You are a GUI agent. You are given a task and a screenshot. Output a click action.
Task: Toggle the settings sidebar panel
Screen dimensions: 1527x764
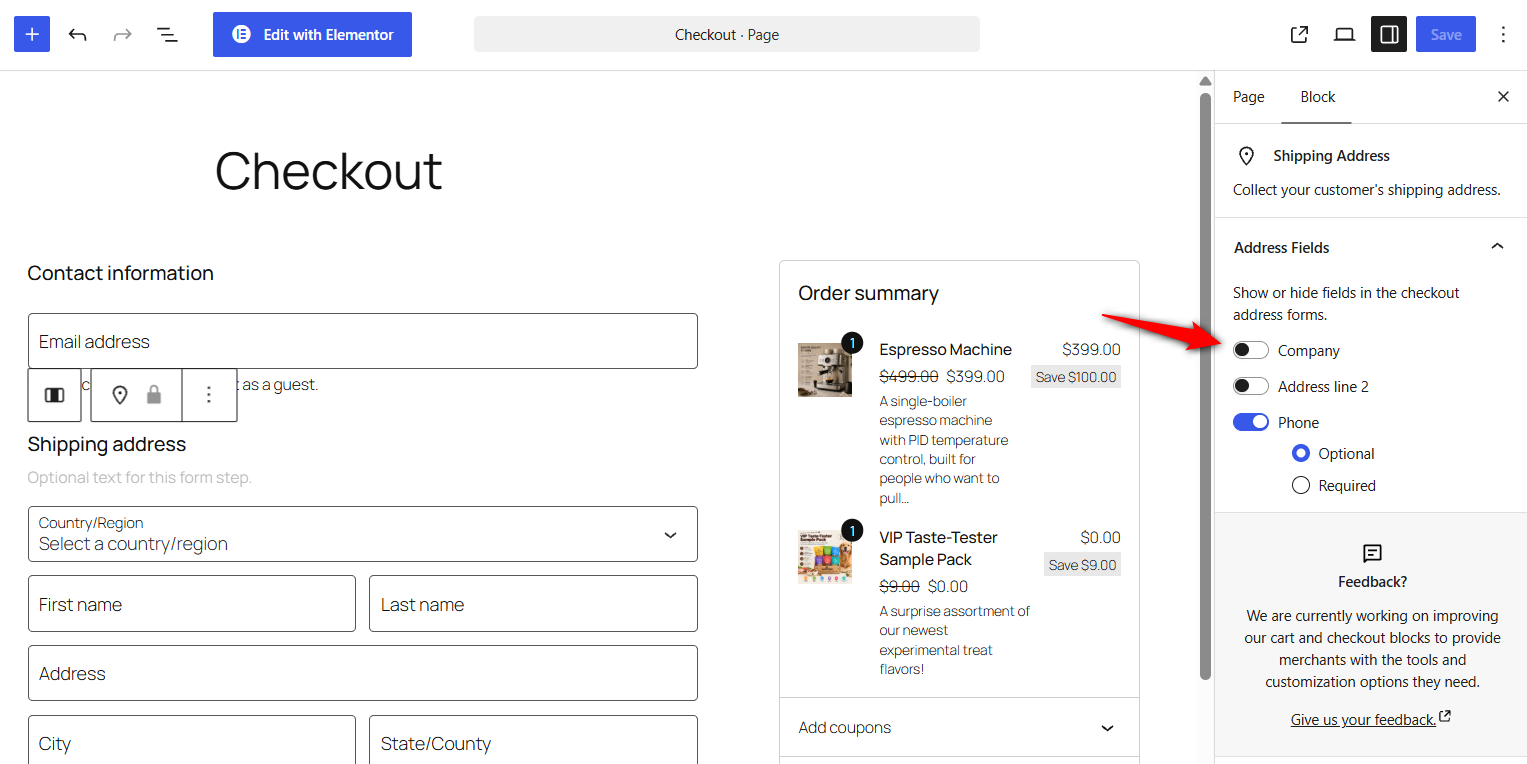coord(1389,34)
